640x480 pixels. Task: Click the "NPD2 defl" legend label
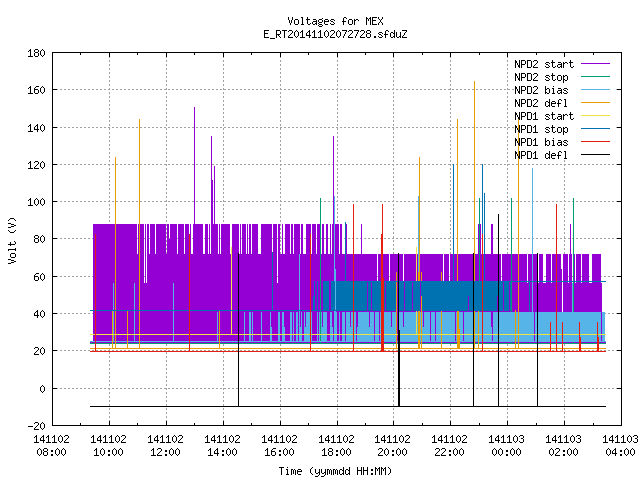coord(541,103)
